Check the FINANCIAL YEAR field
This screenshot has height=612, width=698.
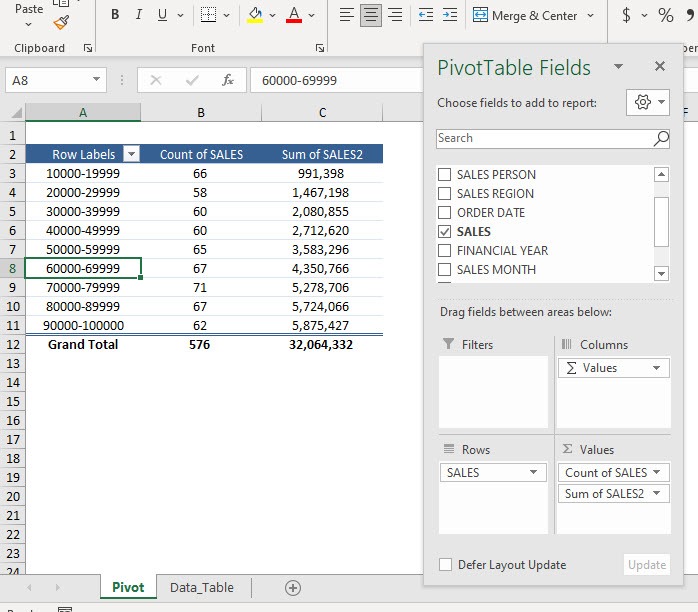(x=444, y=251)
